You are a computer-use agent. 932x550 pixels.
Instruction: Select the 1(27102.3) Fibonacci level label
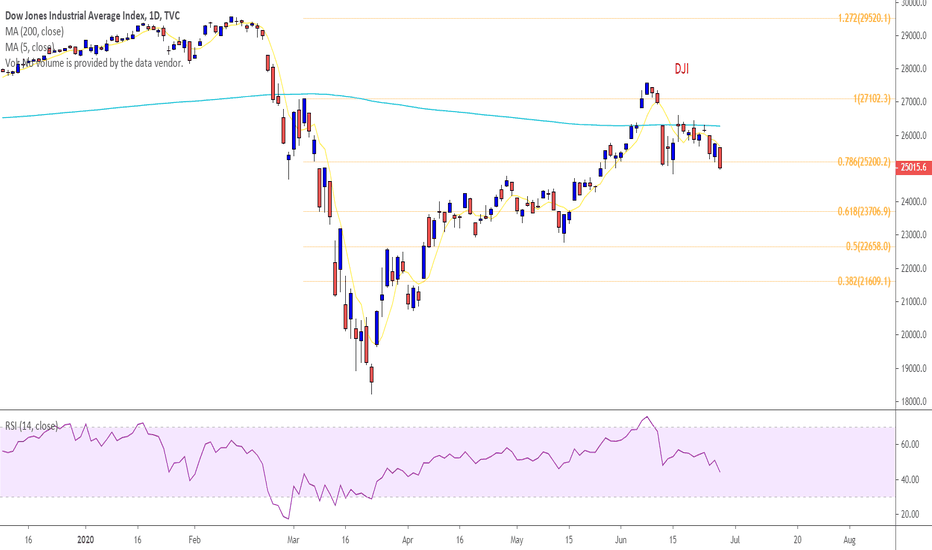[x=872, y=99]
